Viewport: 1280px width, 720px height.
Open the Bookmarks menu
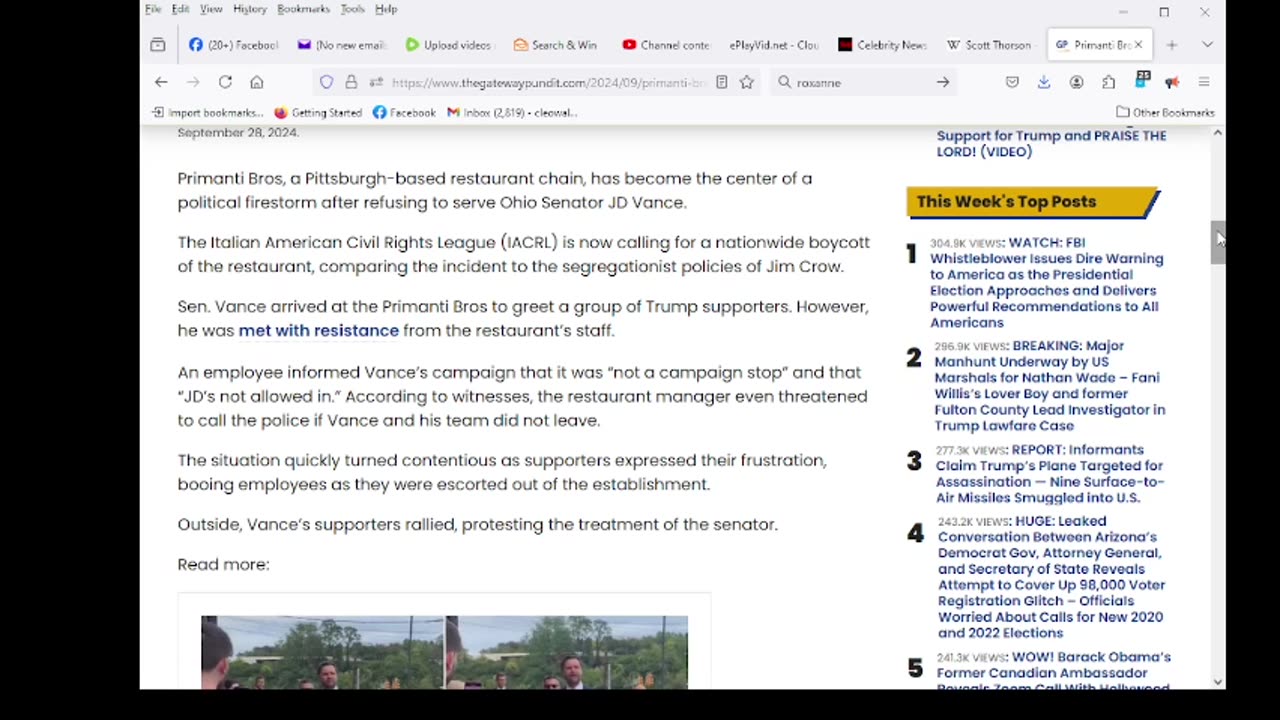click(303, 9)
